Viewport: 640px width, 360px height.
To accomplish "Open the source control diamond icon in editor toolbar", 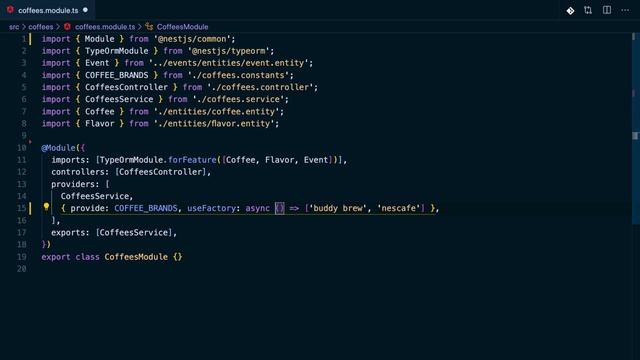I will 570,11.
